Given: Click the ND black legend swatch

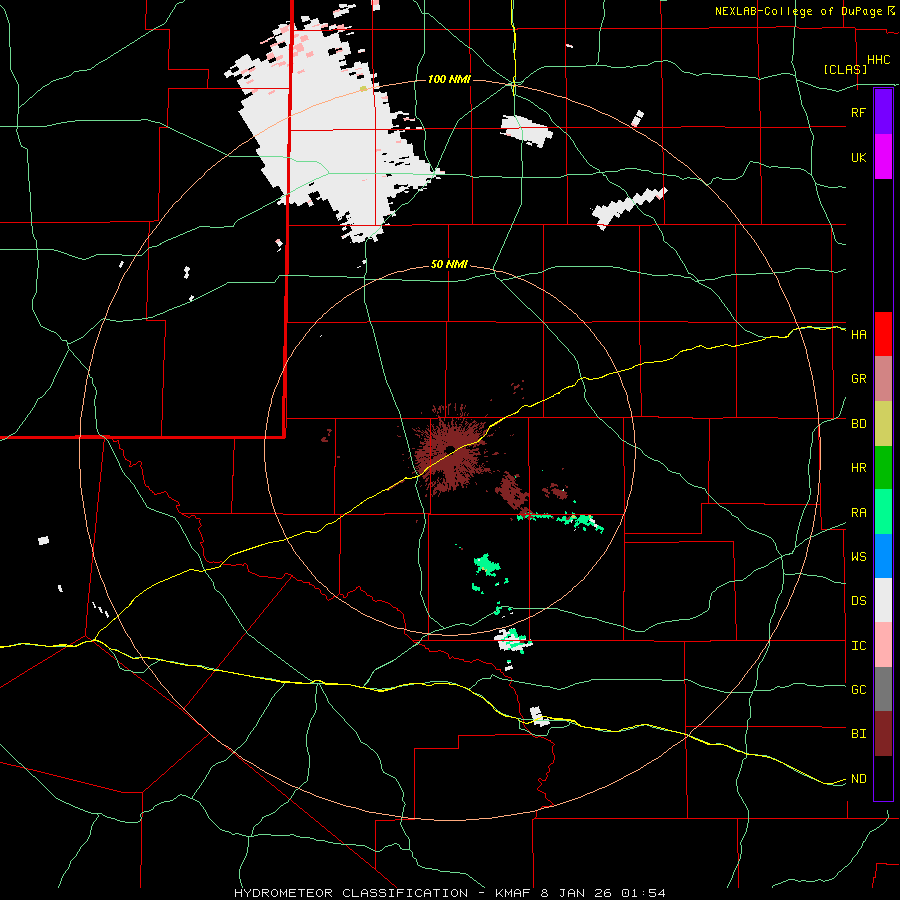Looking at the screenshot, I should (883, 778).
